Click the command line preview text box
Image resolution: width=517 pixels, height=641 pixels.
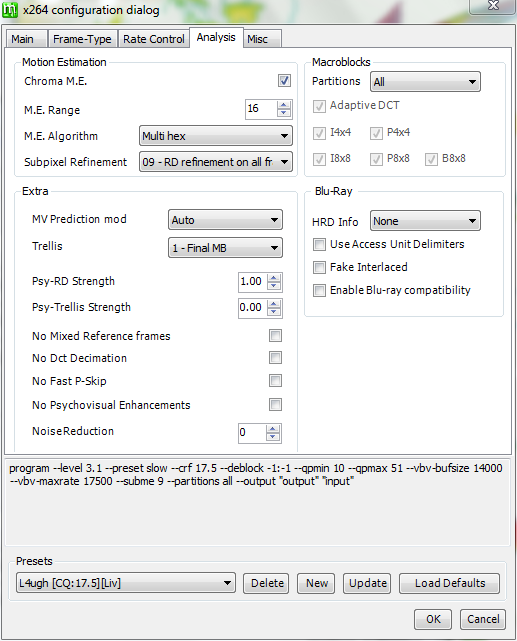[x=257, y=502]
